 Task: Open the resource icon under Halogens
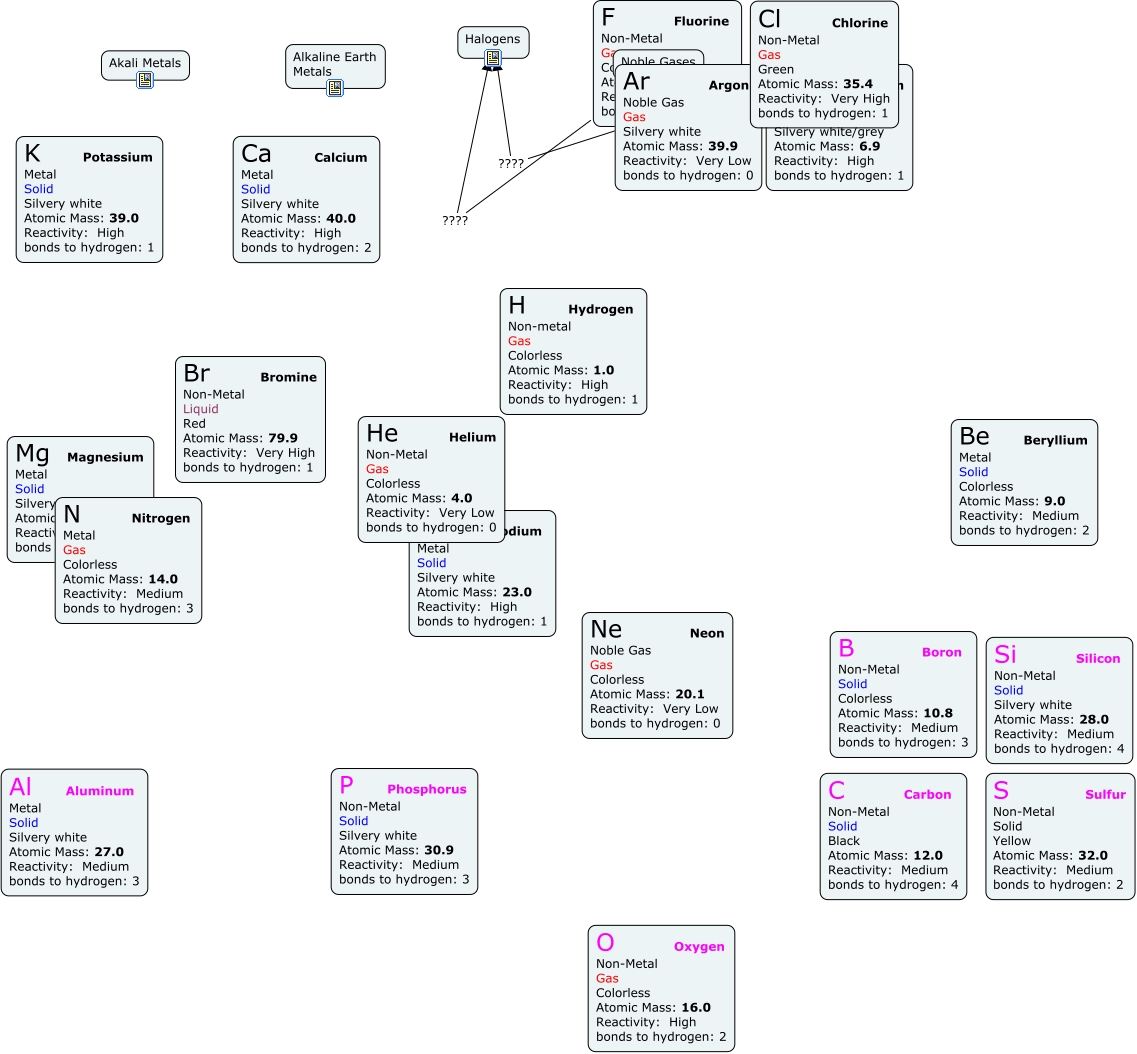[x=492, y=58]
